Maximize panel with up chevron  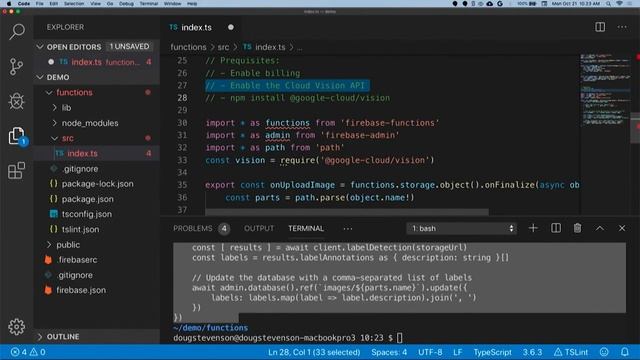[600, 228]
